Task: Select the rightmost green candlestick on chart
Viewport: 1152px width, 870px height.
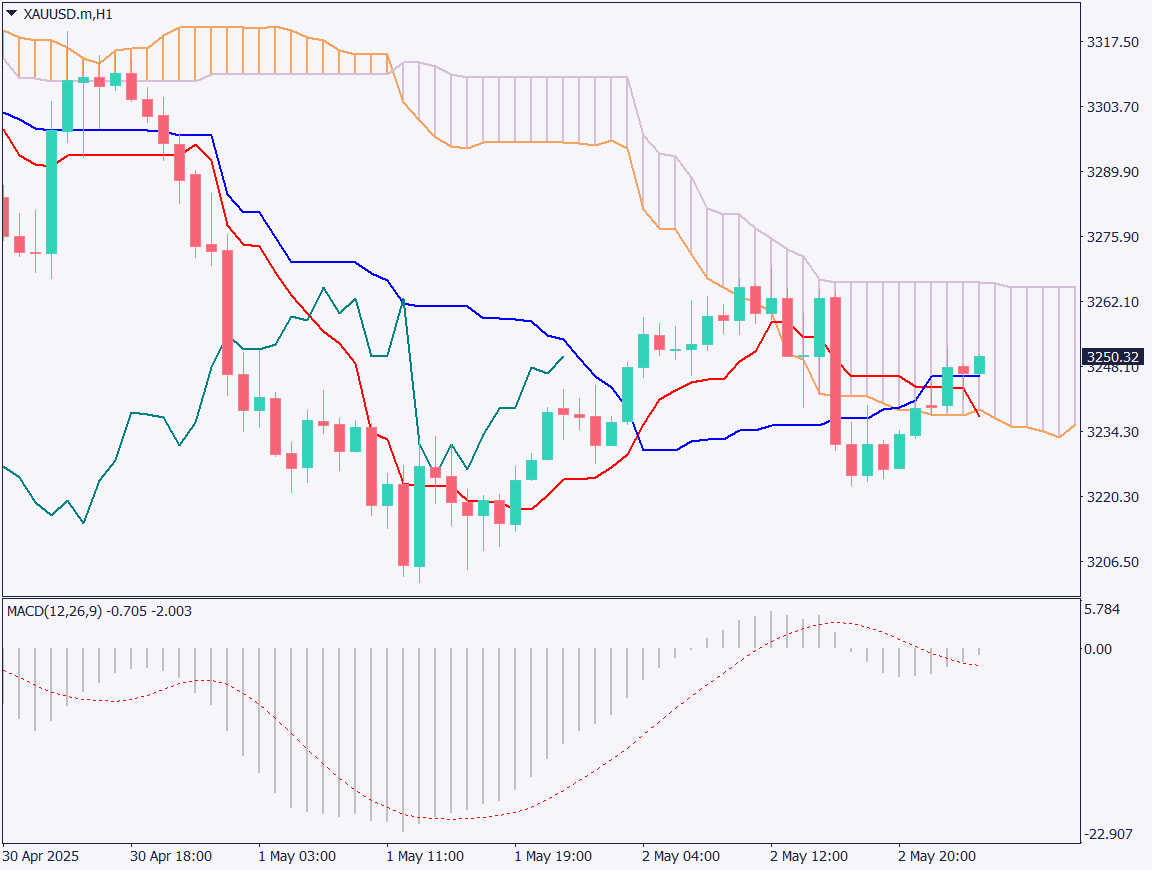Action: point(980,365)
